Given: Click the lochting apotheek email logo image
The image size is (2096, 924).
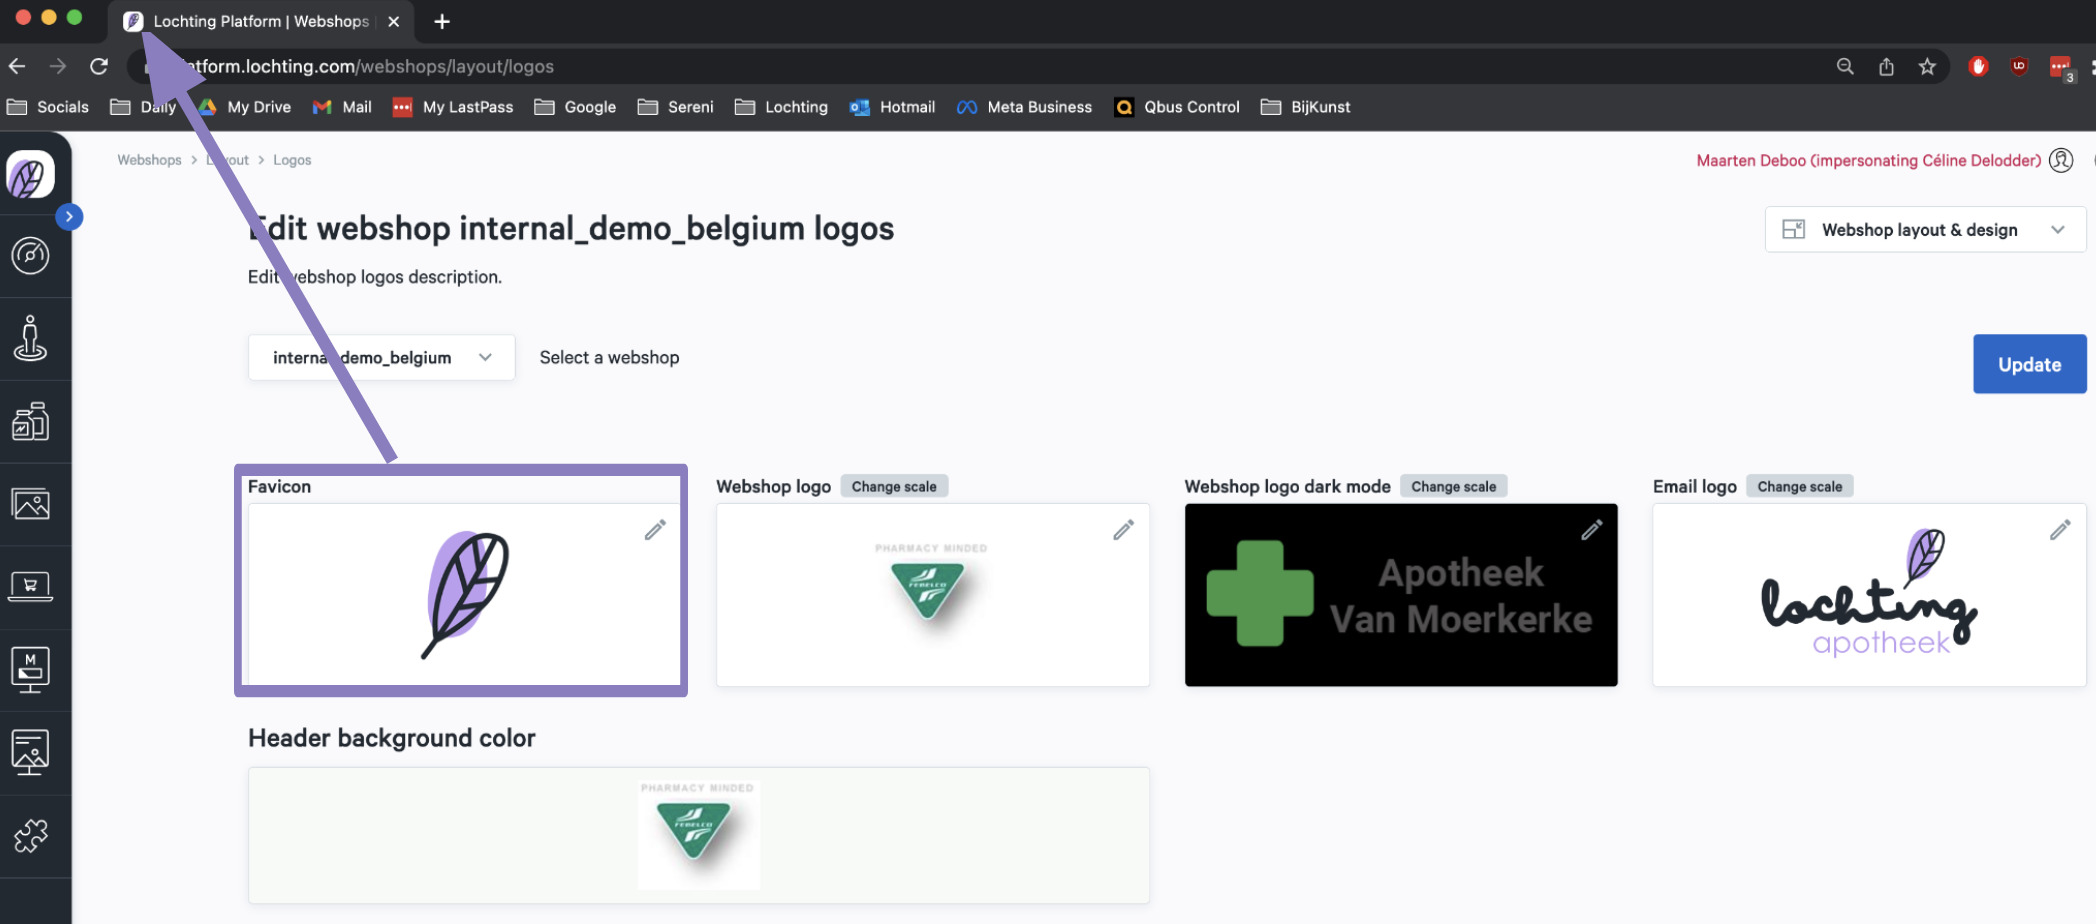Looking at the screenshot, I should coord(1868,593).
